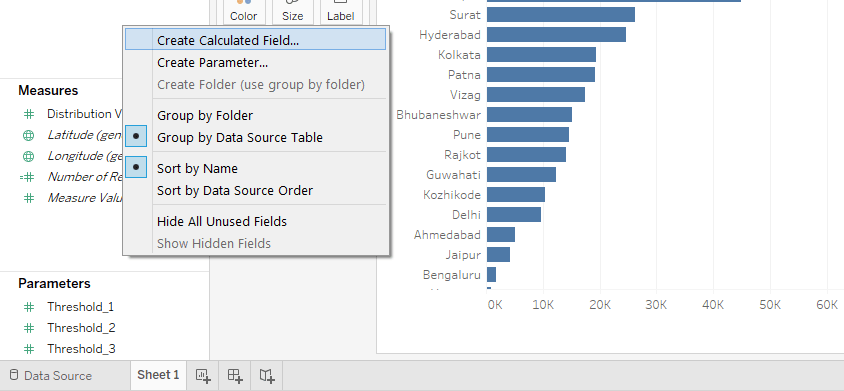Click the Number of Records calculated icon

pyautogui.click(x=27, y=177)
